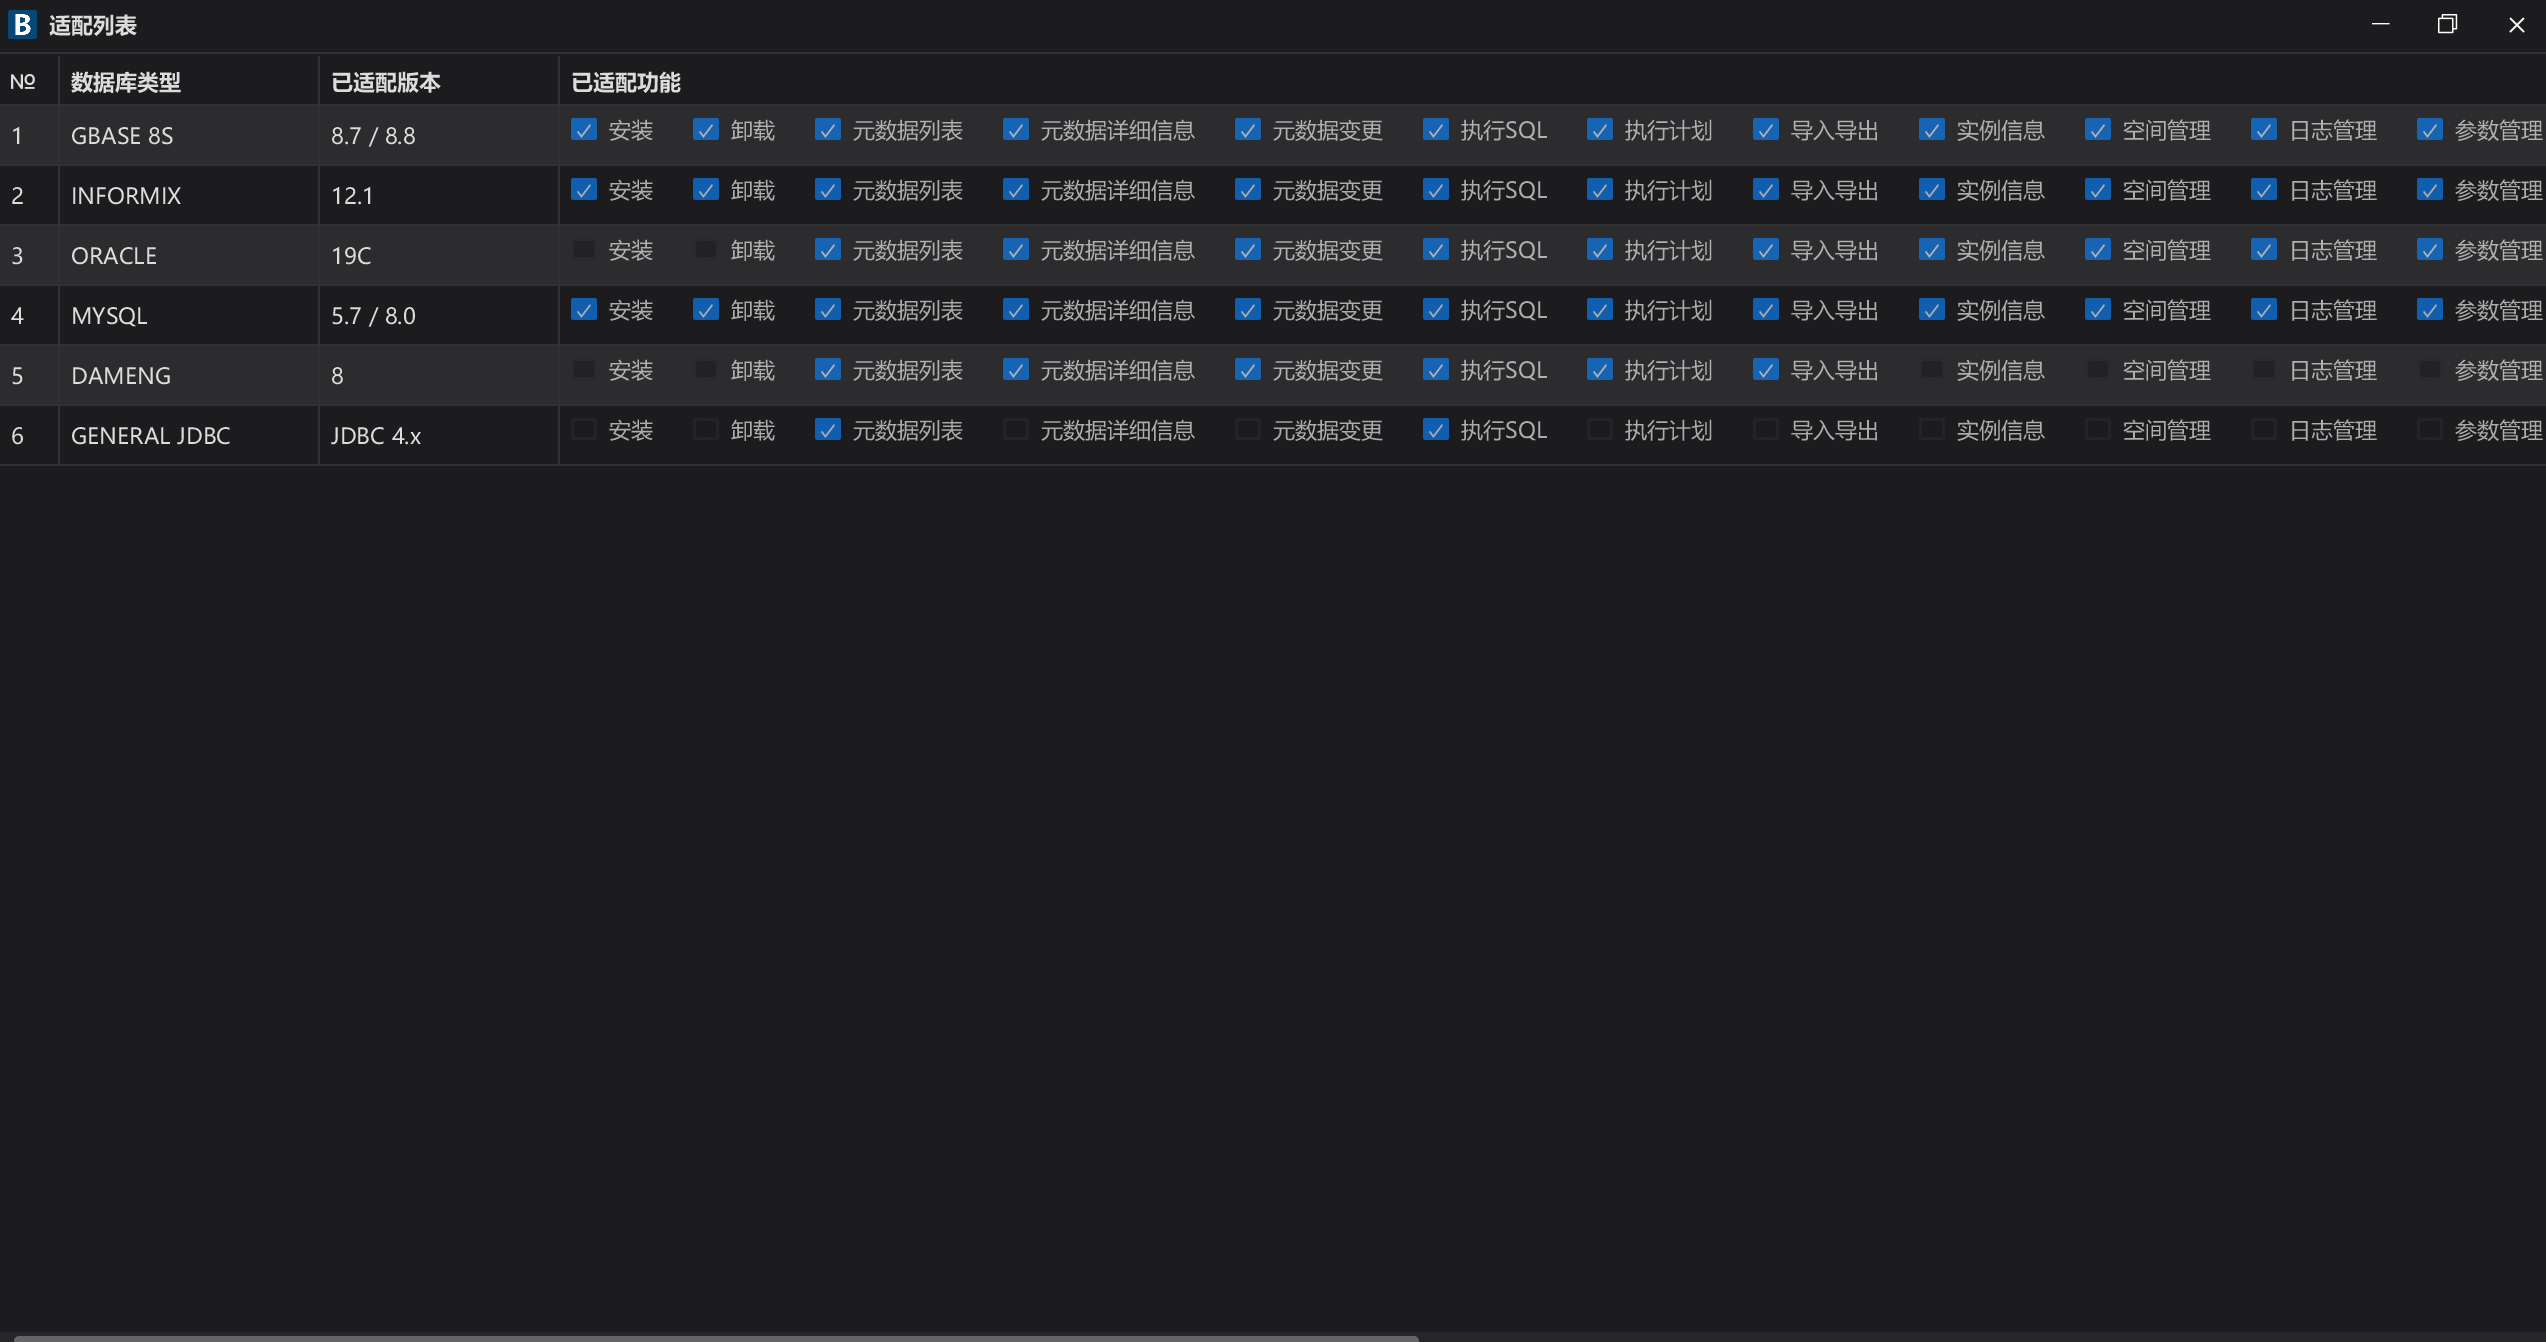Toggle 日志管理 checkbox for GENERAL JDBC

[x=2264, y=430]
